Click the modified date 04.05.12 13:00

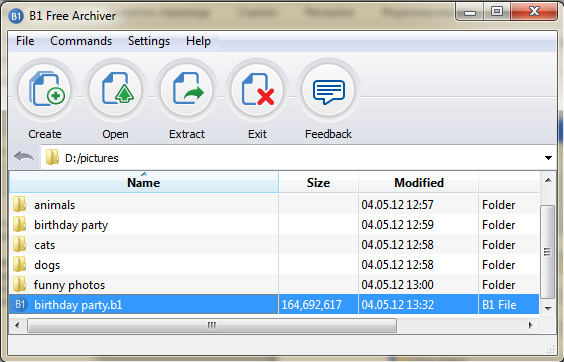pos(397,285)
